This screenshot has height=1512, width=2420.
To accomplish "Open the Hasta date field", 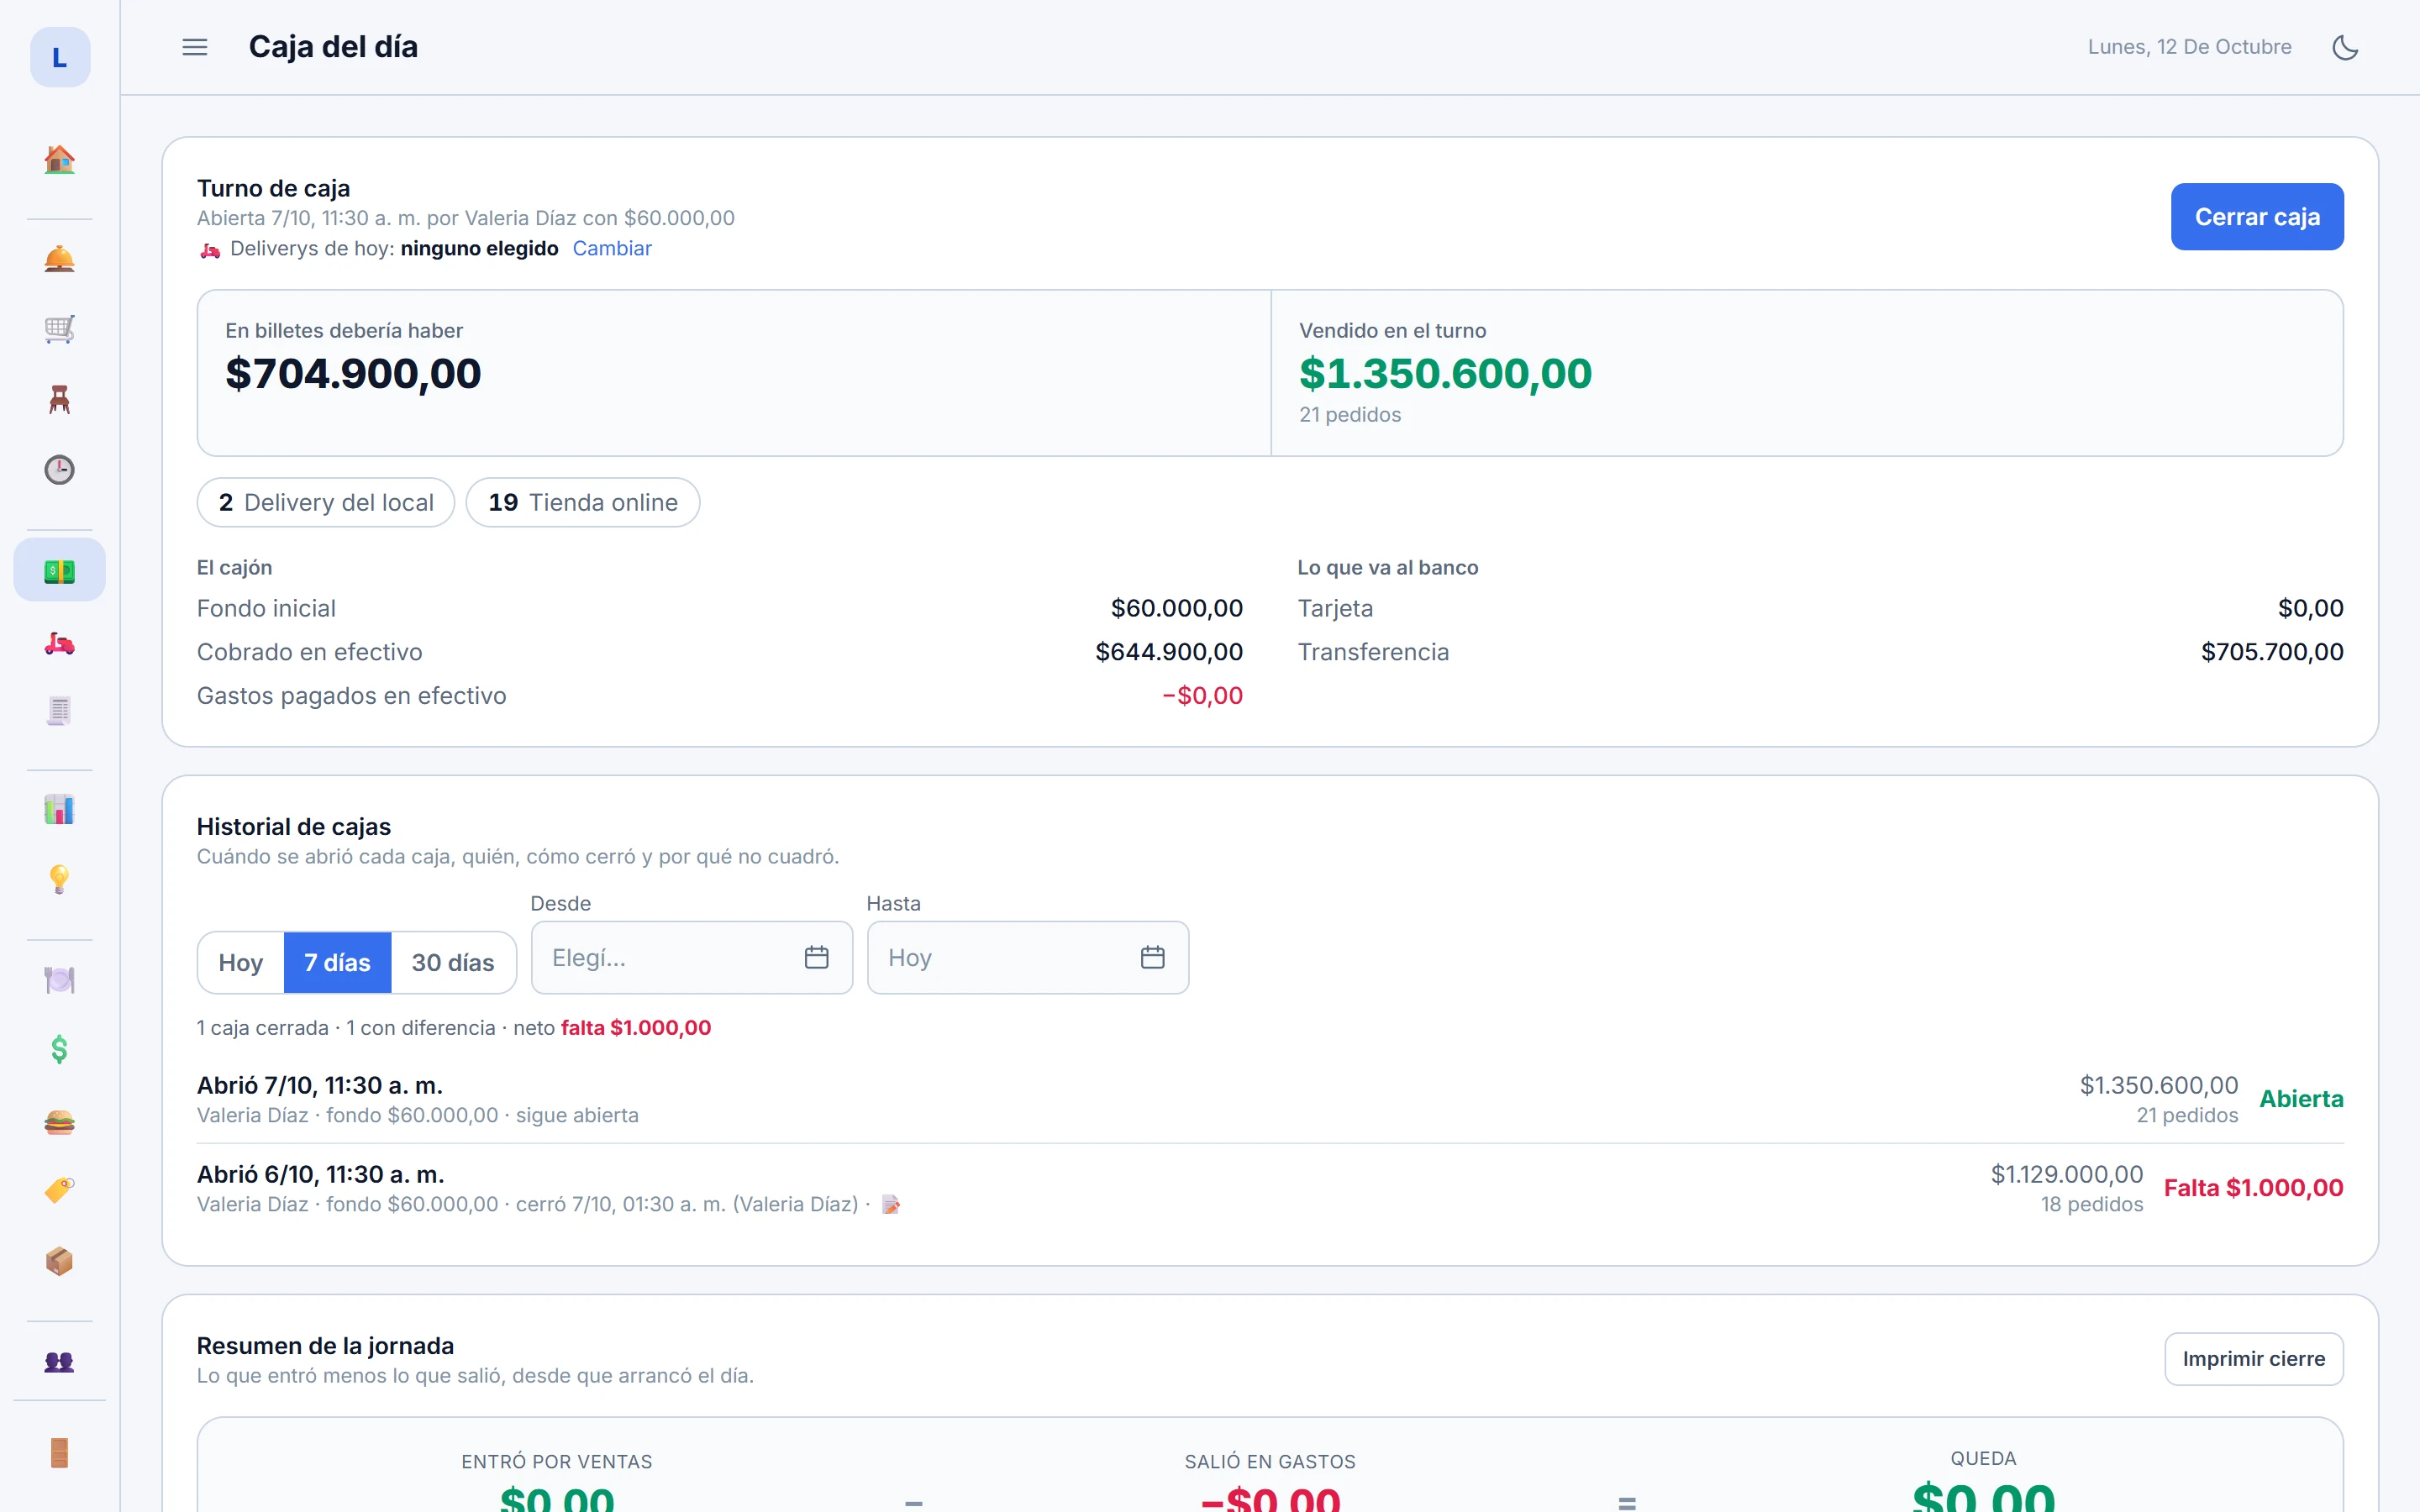I will coord(1028,957).
